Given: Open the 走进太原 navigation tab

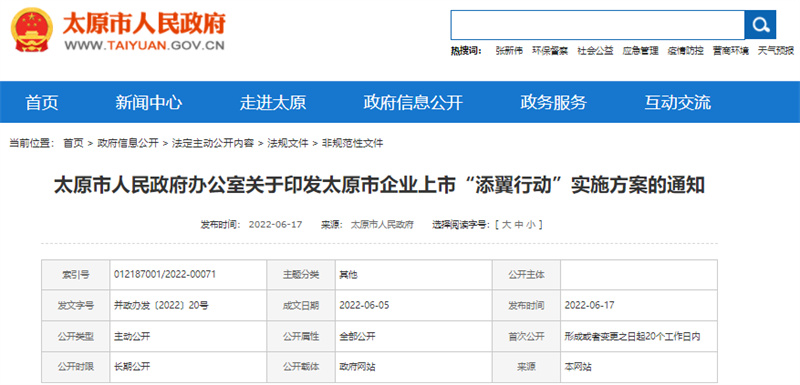Looking at the screenshot, I should 273,102.
